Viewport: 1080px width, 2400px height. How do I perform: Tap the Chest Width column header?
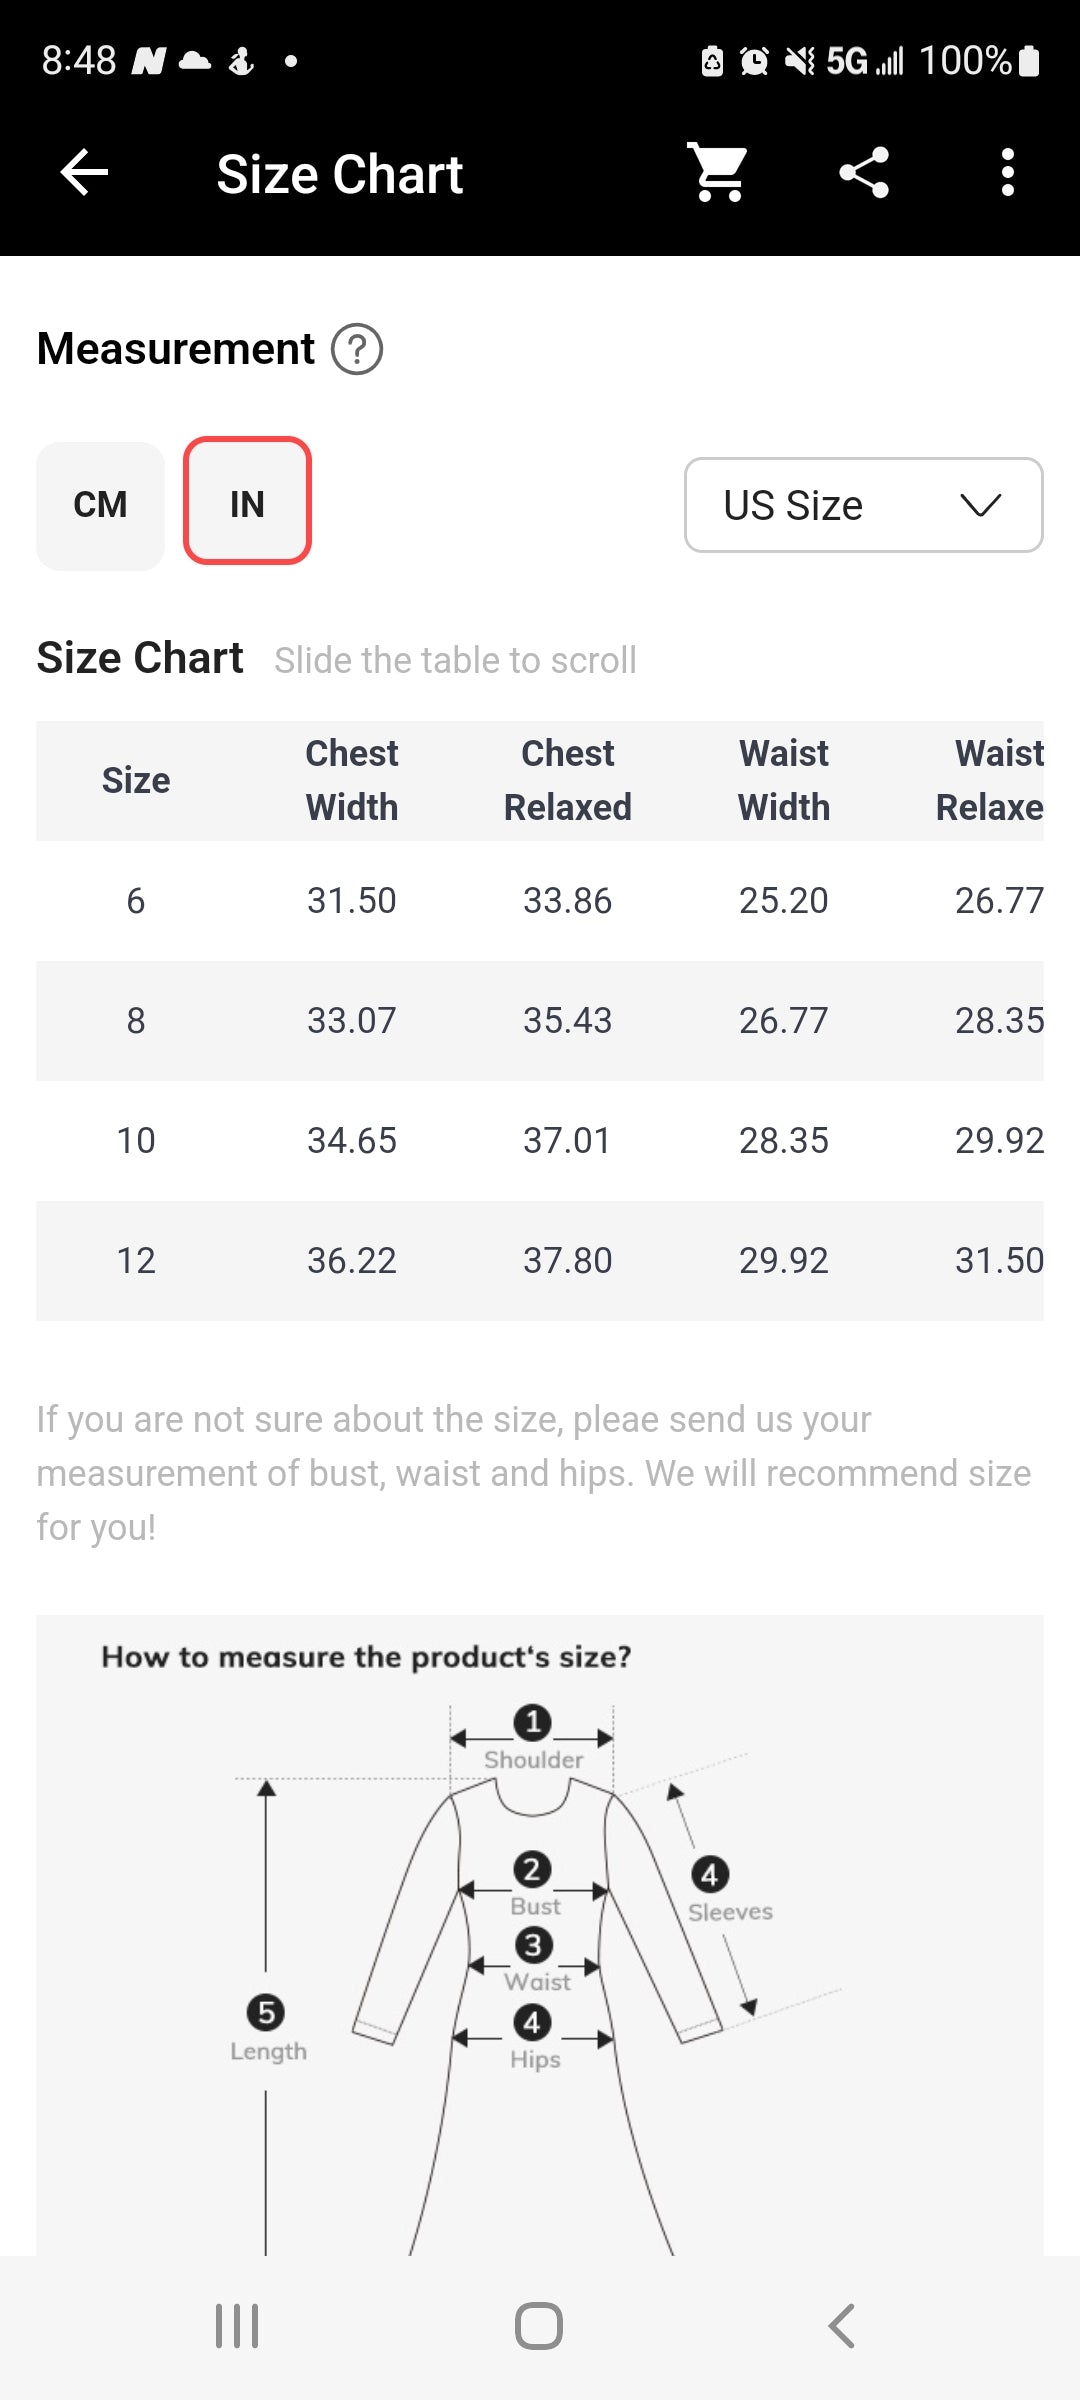coord(352,780)
